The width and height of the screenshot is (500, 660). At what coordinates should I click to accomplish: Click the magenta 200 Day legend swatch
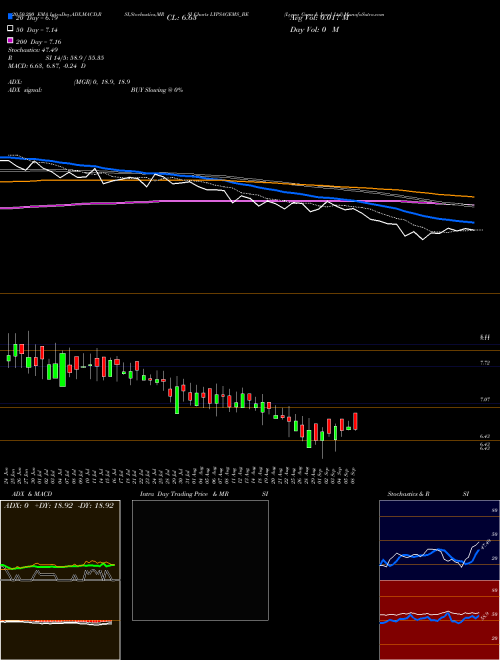10,40
